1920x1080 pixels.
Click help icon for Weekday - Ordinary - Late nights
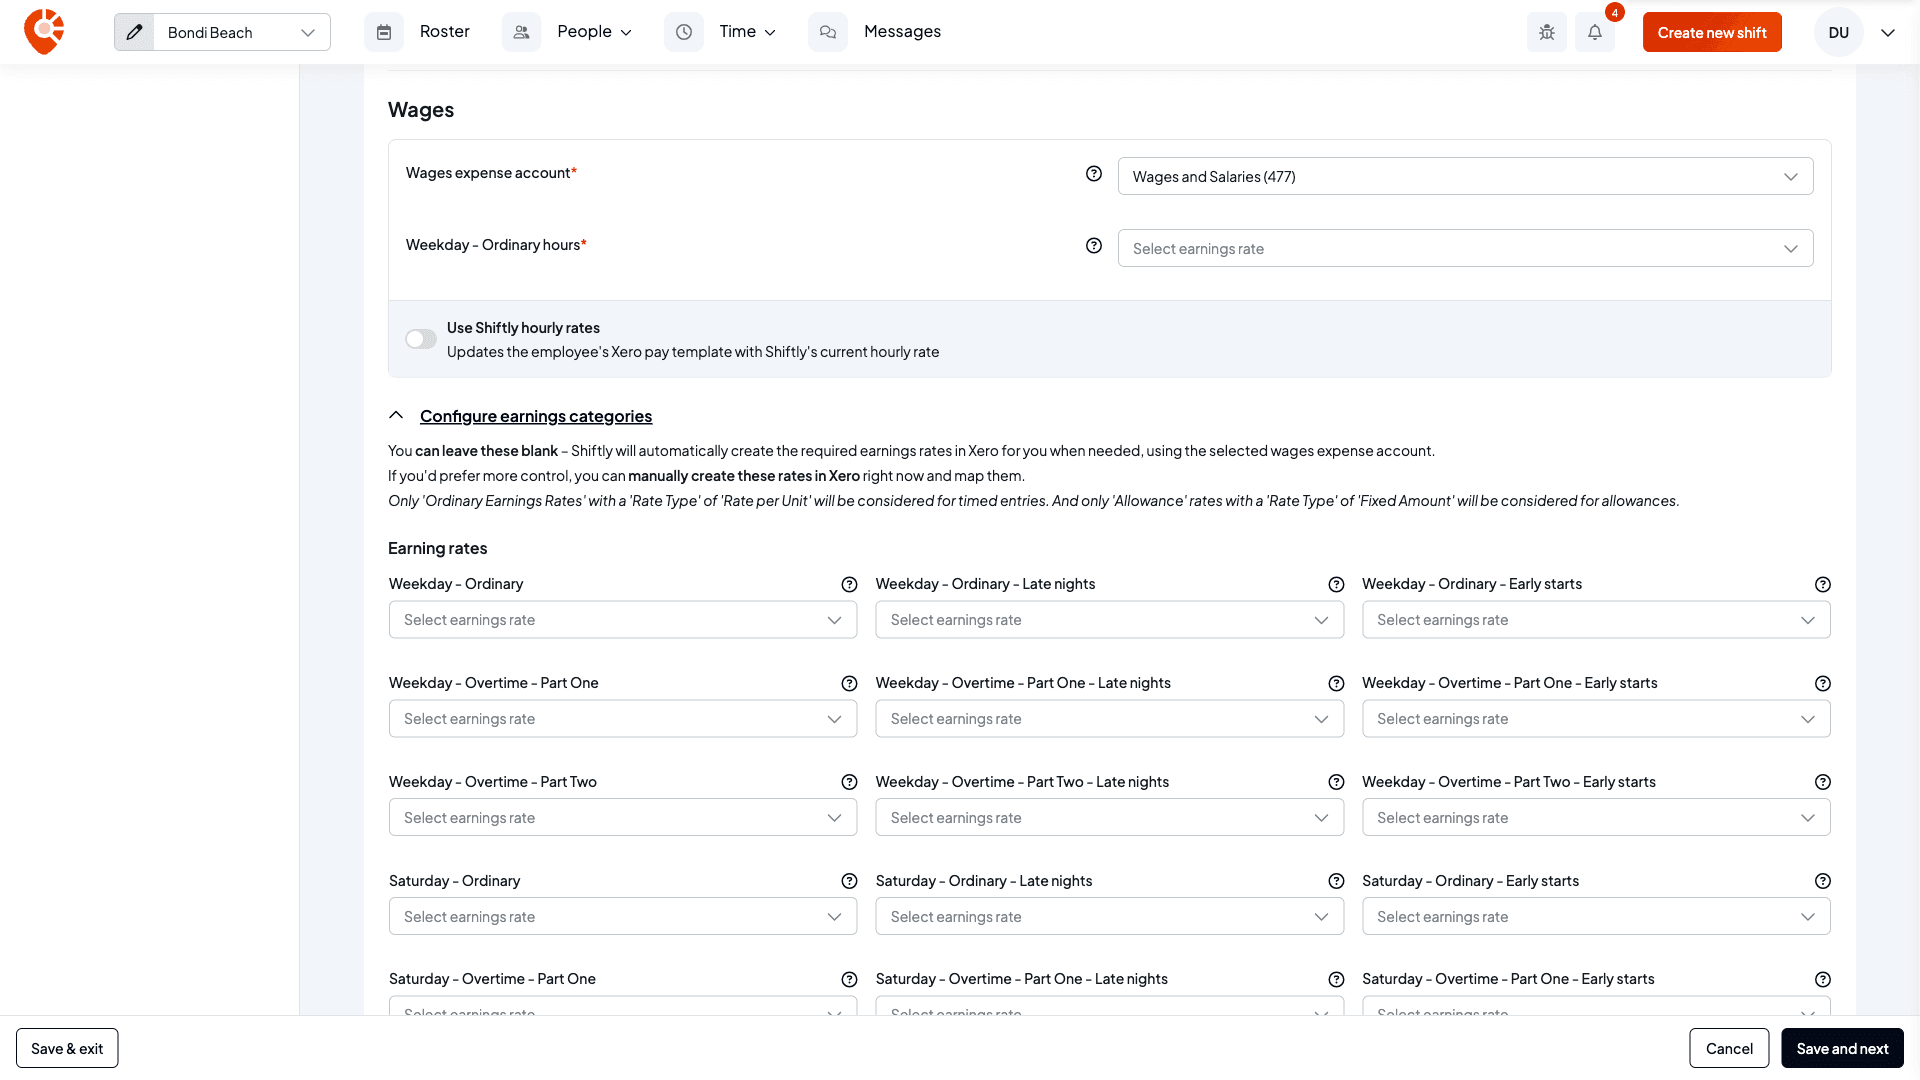click(x=1336, y=585)
